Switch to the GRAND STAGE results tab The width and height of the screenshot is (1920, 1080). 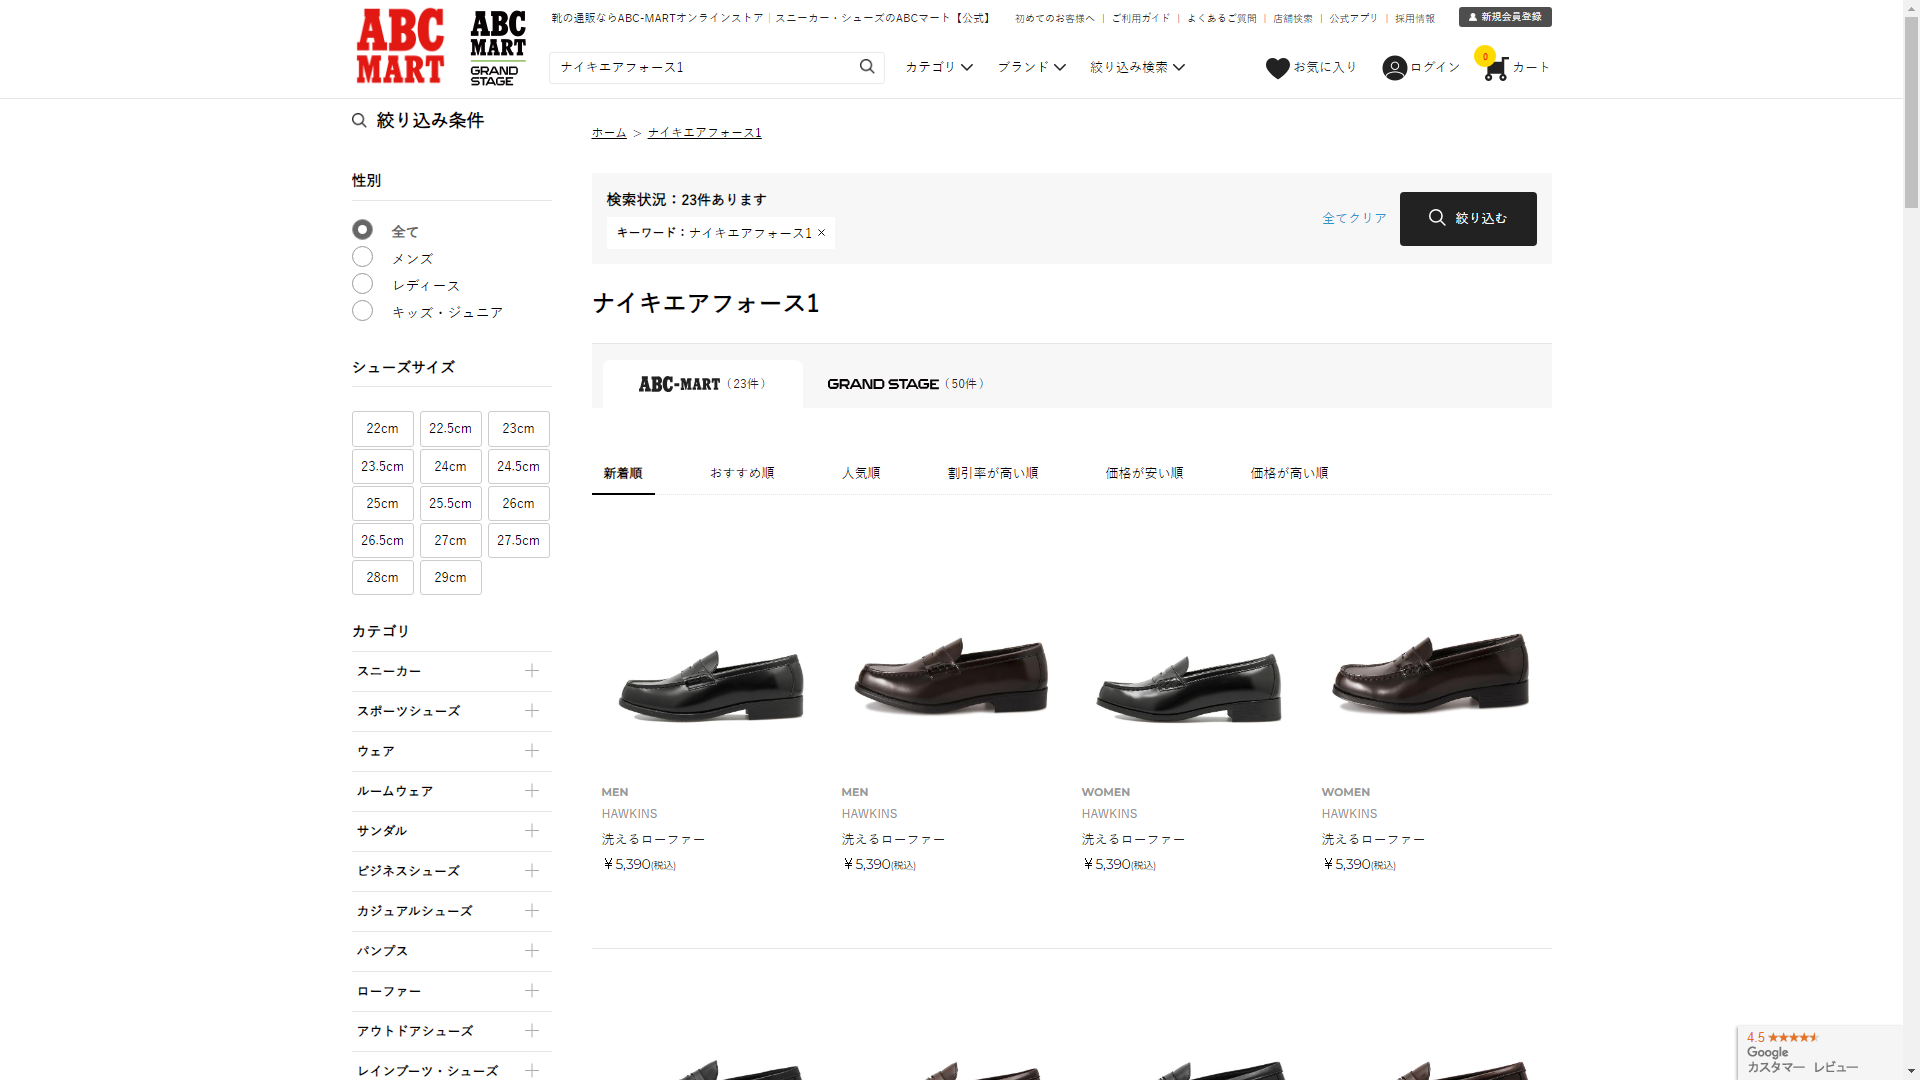(905, 384)
